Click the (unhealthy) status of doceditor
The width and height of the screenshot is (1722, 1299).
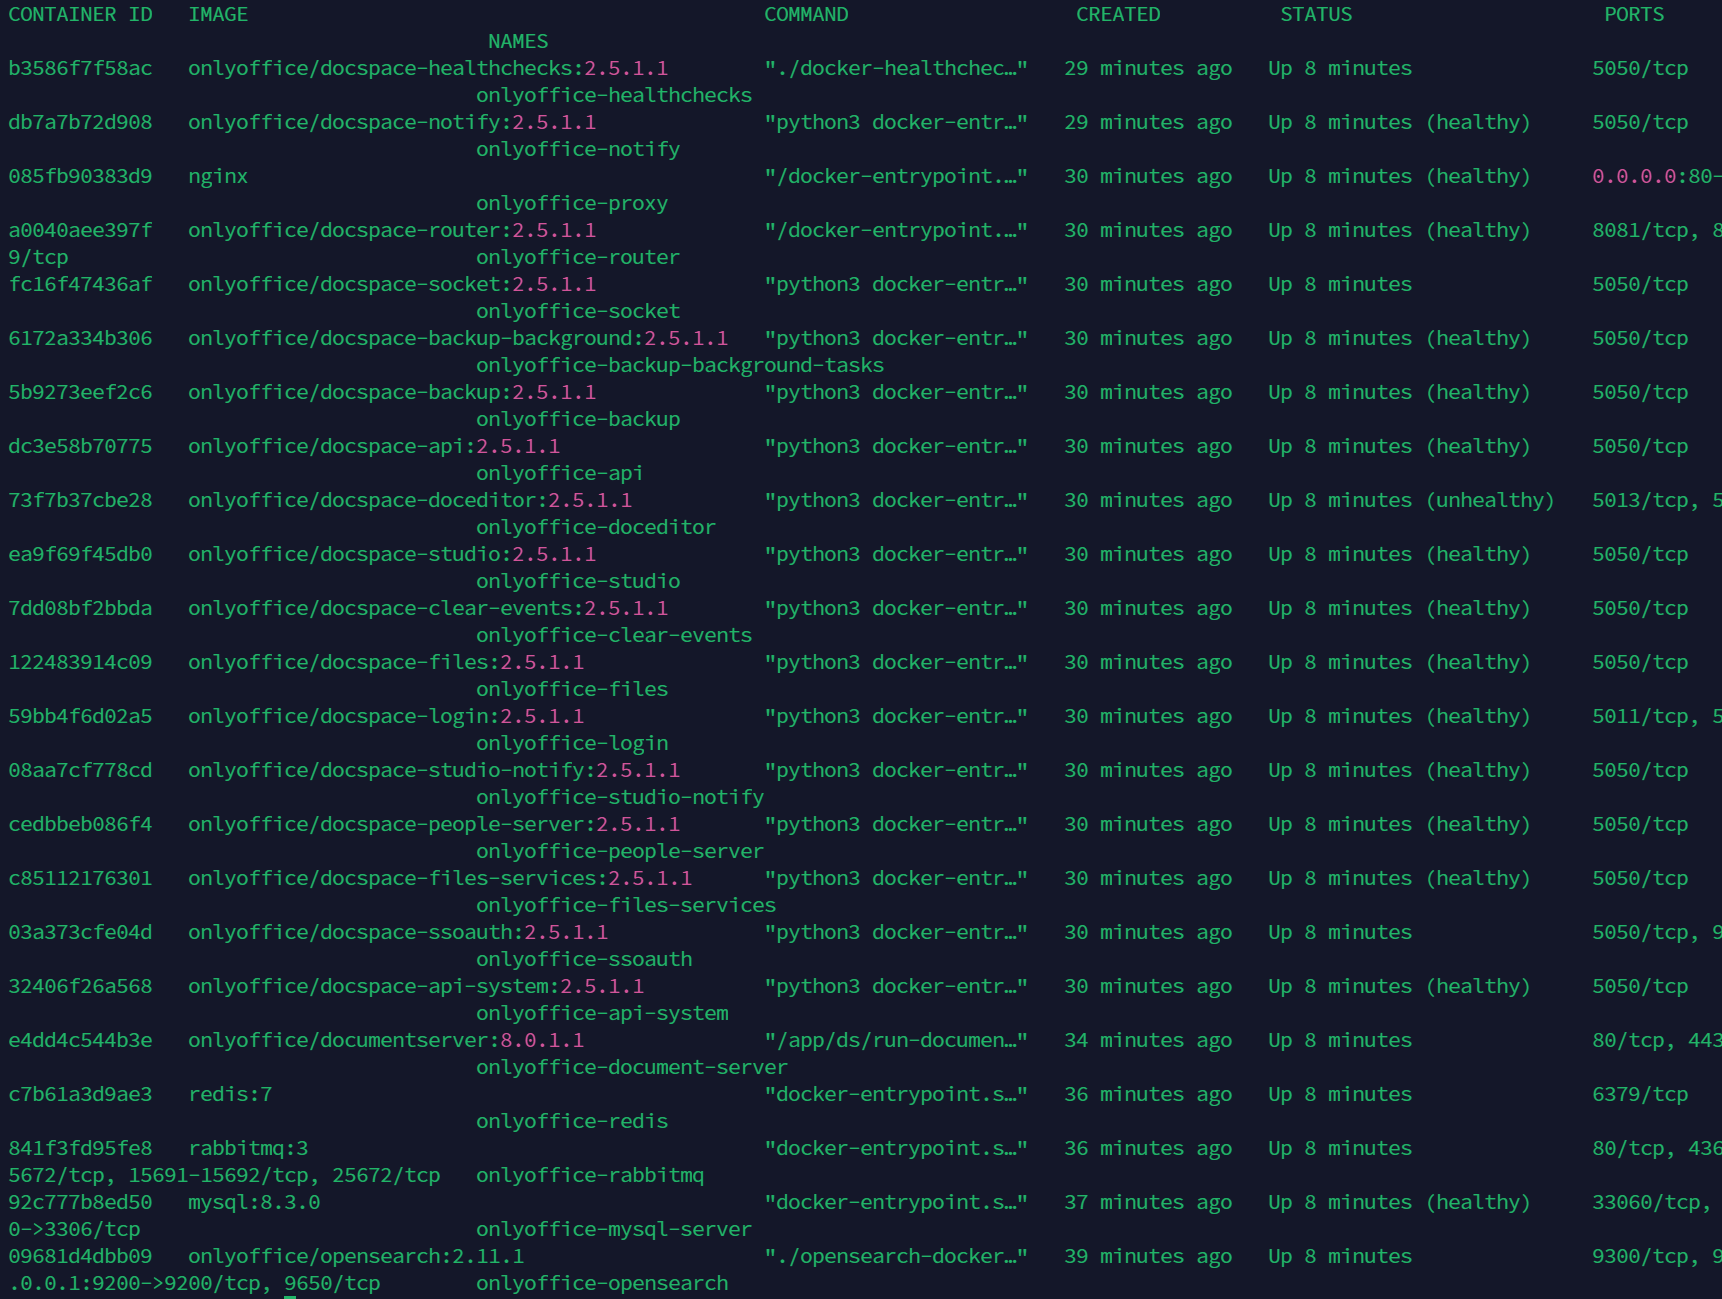click(1490, 500)
